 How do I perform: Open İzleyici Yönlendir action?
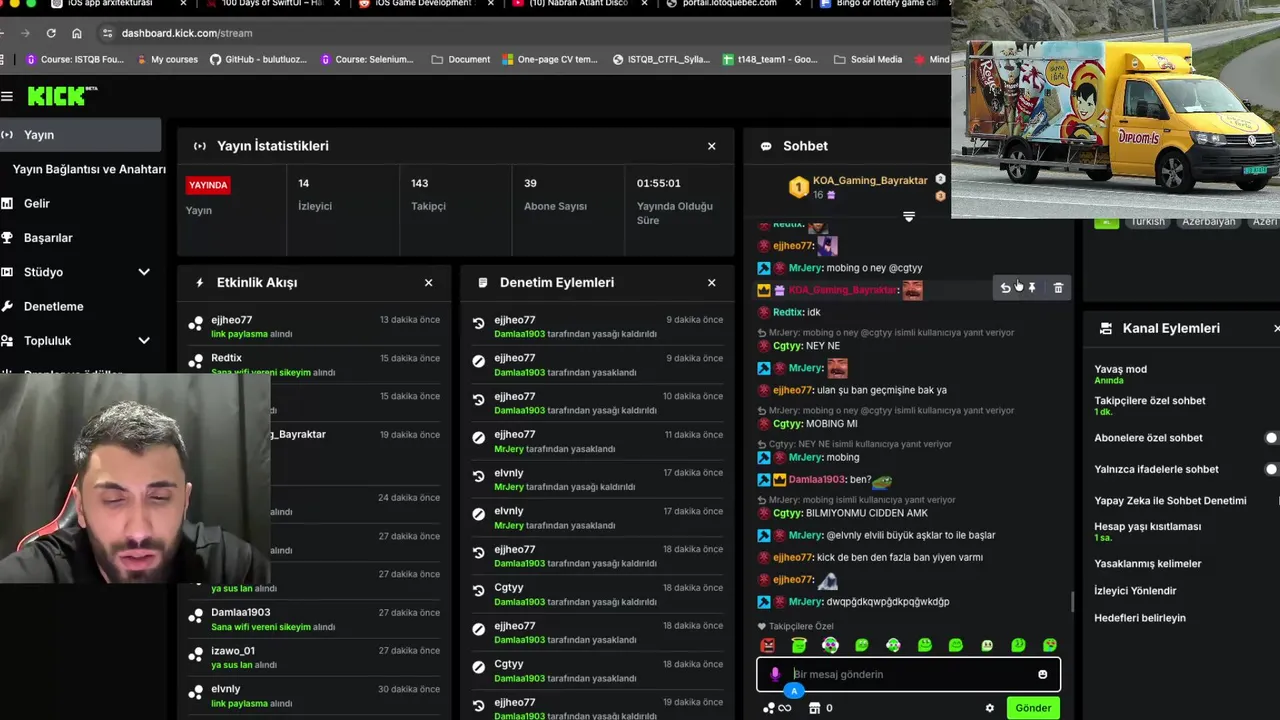coord(1135,591)
